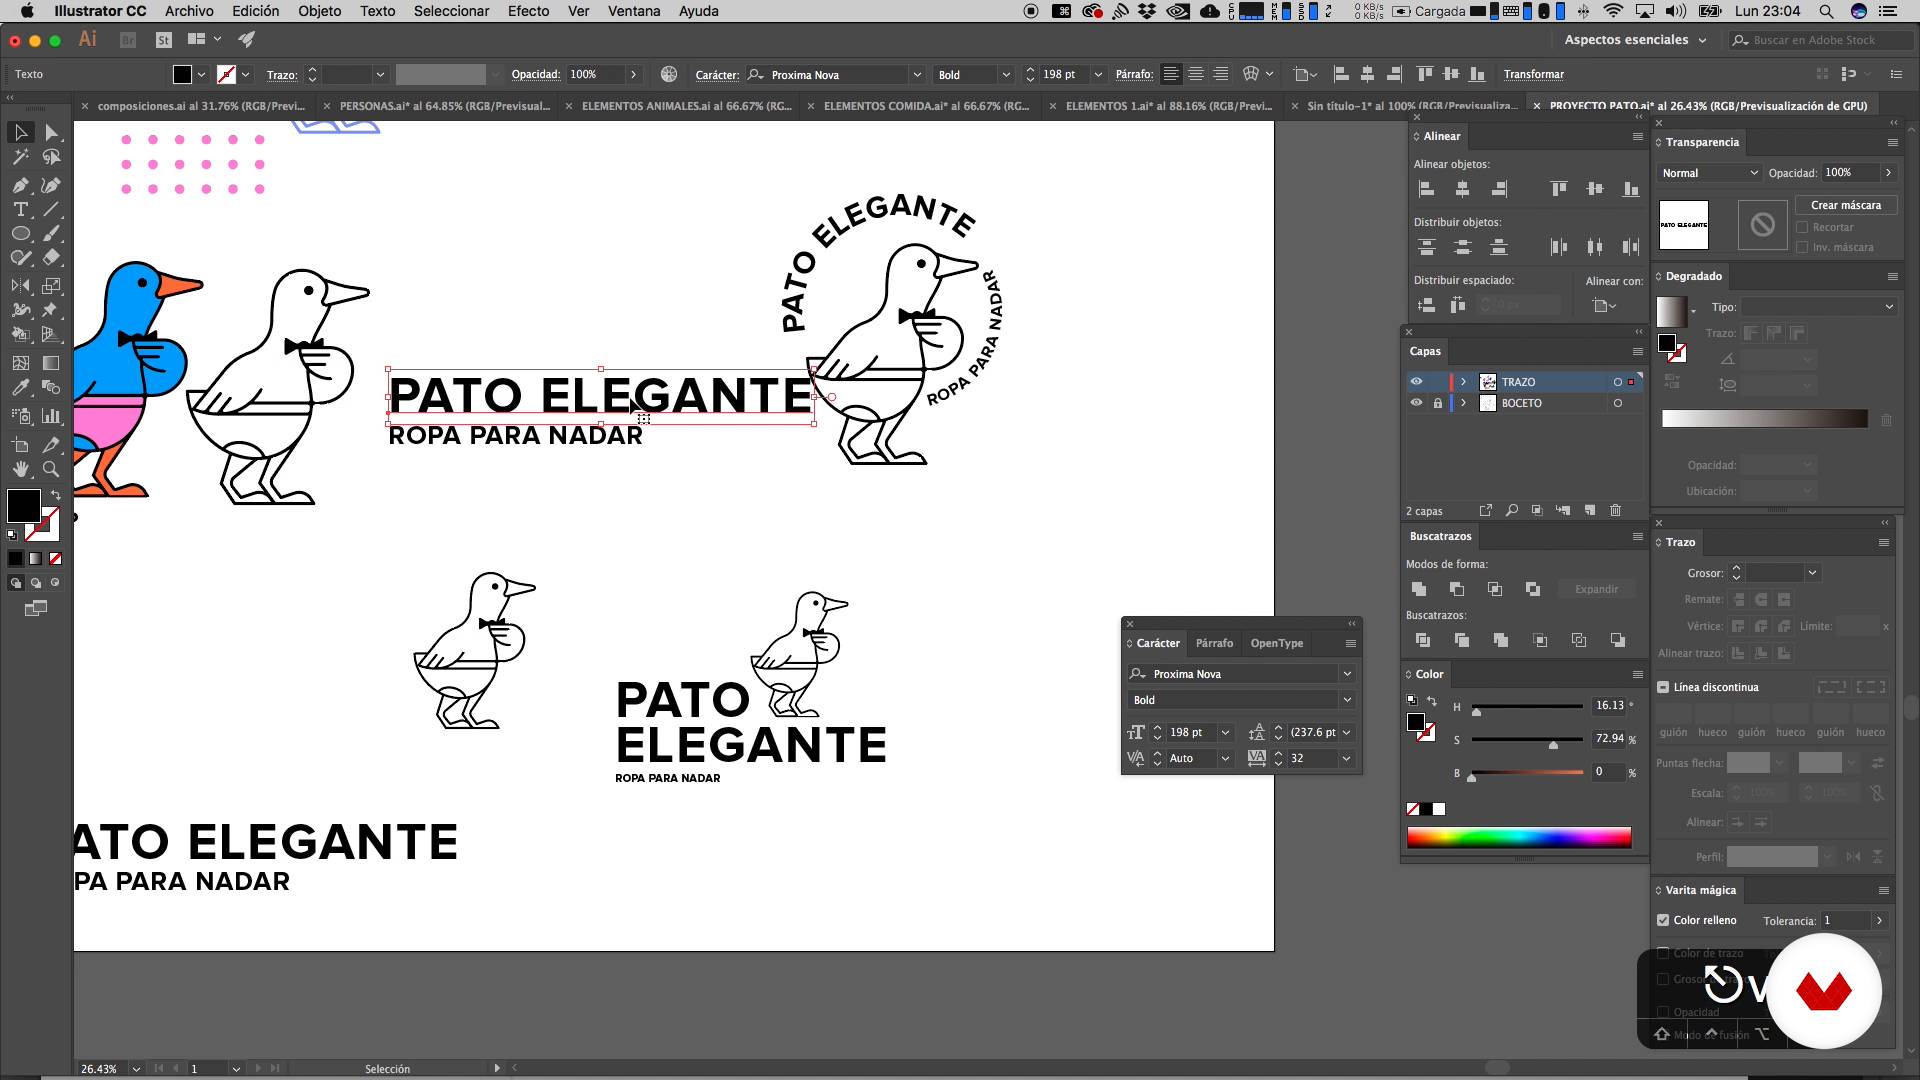Toggle Color relleno checkbox in Varita mágica
Viewport: 1920px width, 1080px height.
1663,920
